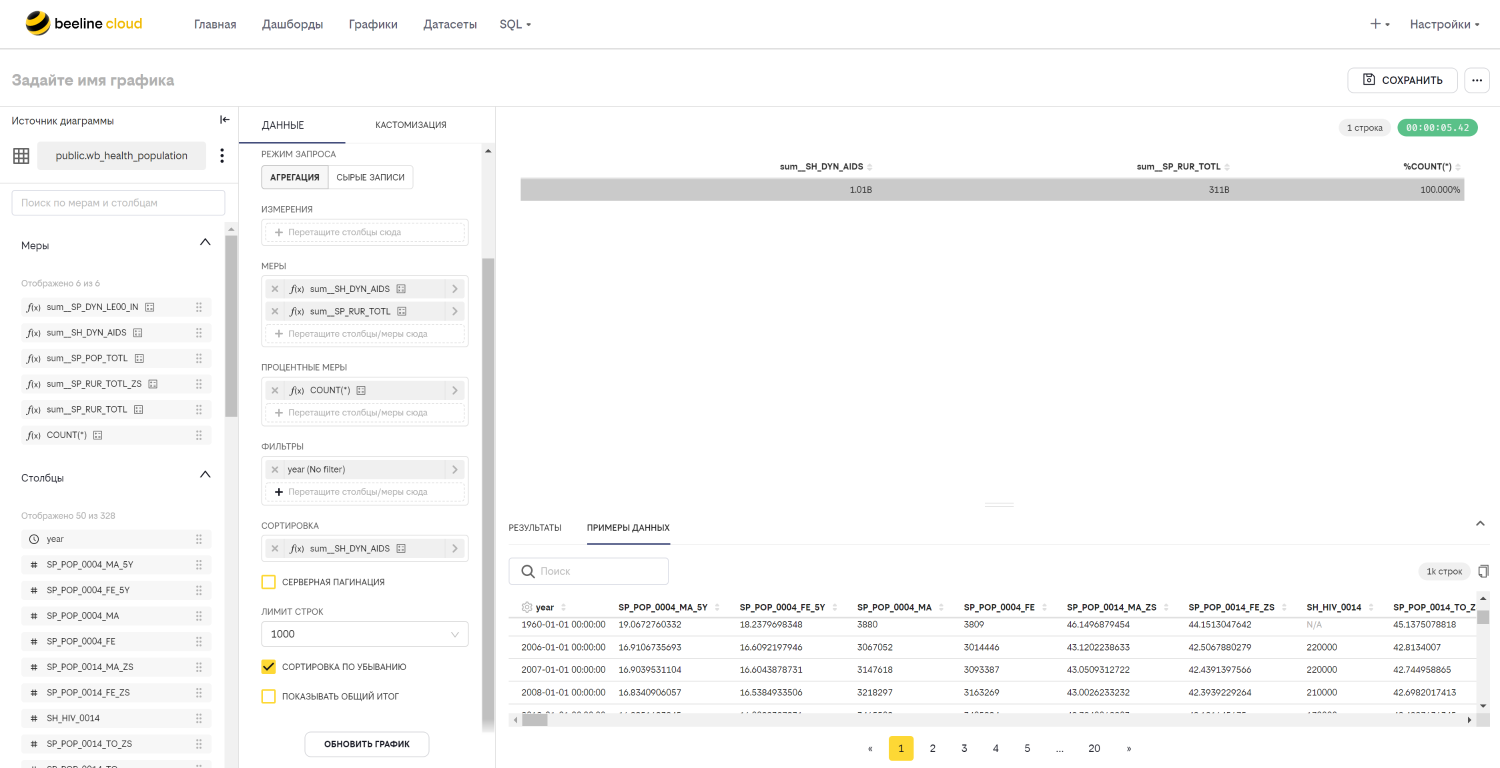This screenshot has width=1500, height=768.
Task: Open Дашборды in navigation
Action: (292, 24)
